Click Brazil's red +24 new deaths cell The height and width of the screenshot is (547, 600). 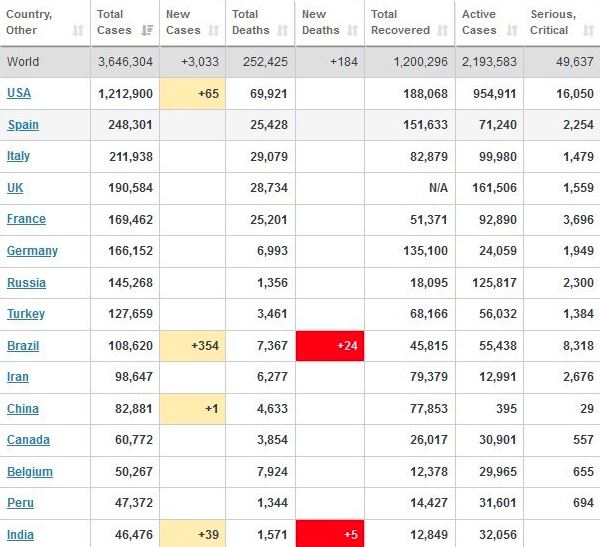point(330,346)
